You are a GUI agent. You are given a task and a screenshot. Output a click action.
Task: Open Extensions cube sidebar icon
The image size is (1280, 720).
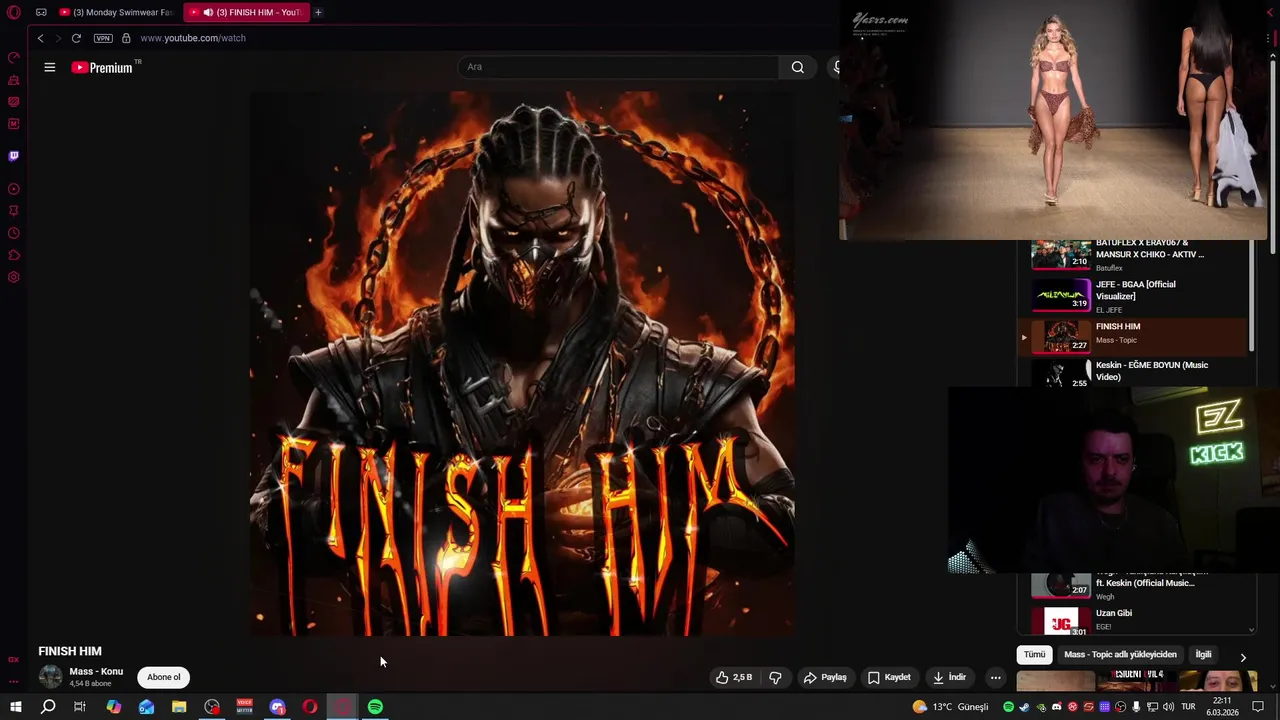(14, 255)
